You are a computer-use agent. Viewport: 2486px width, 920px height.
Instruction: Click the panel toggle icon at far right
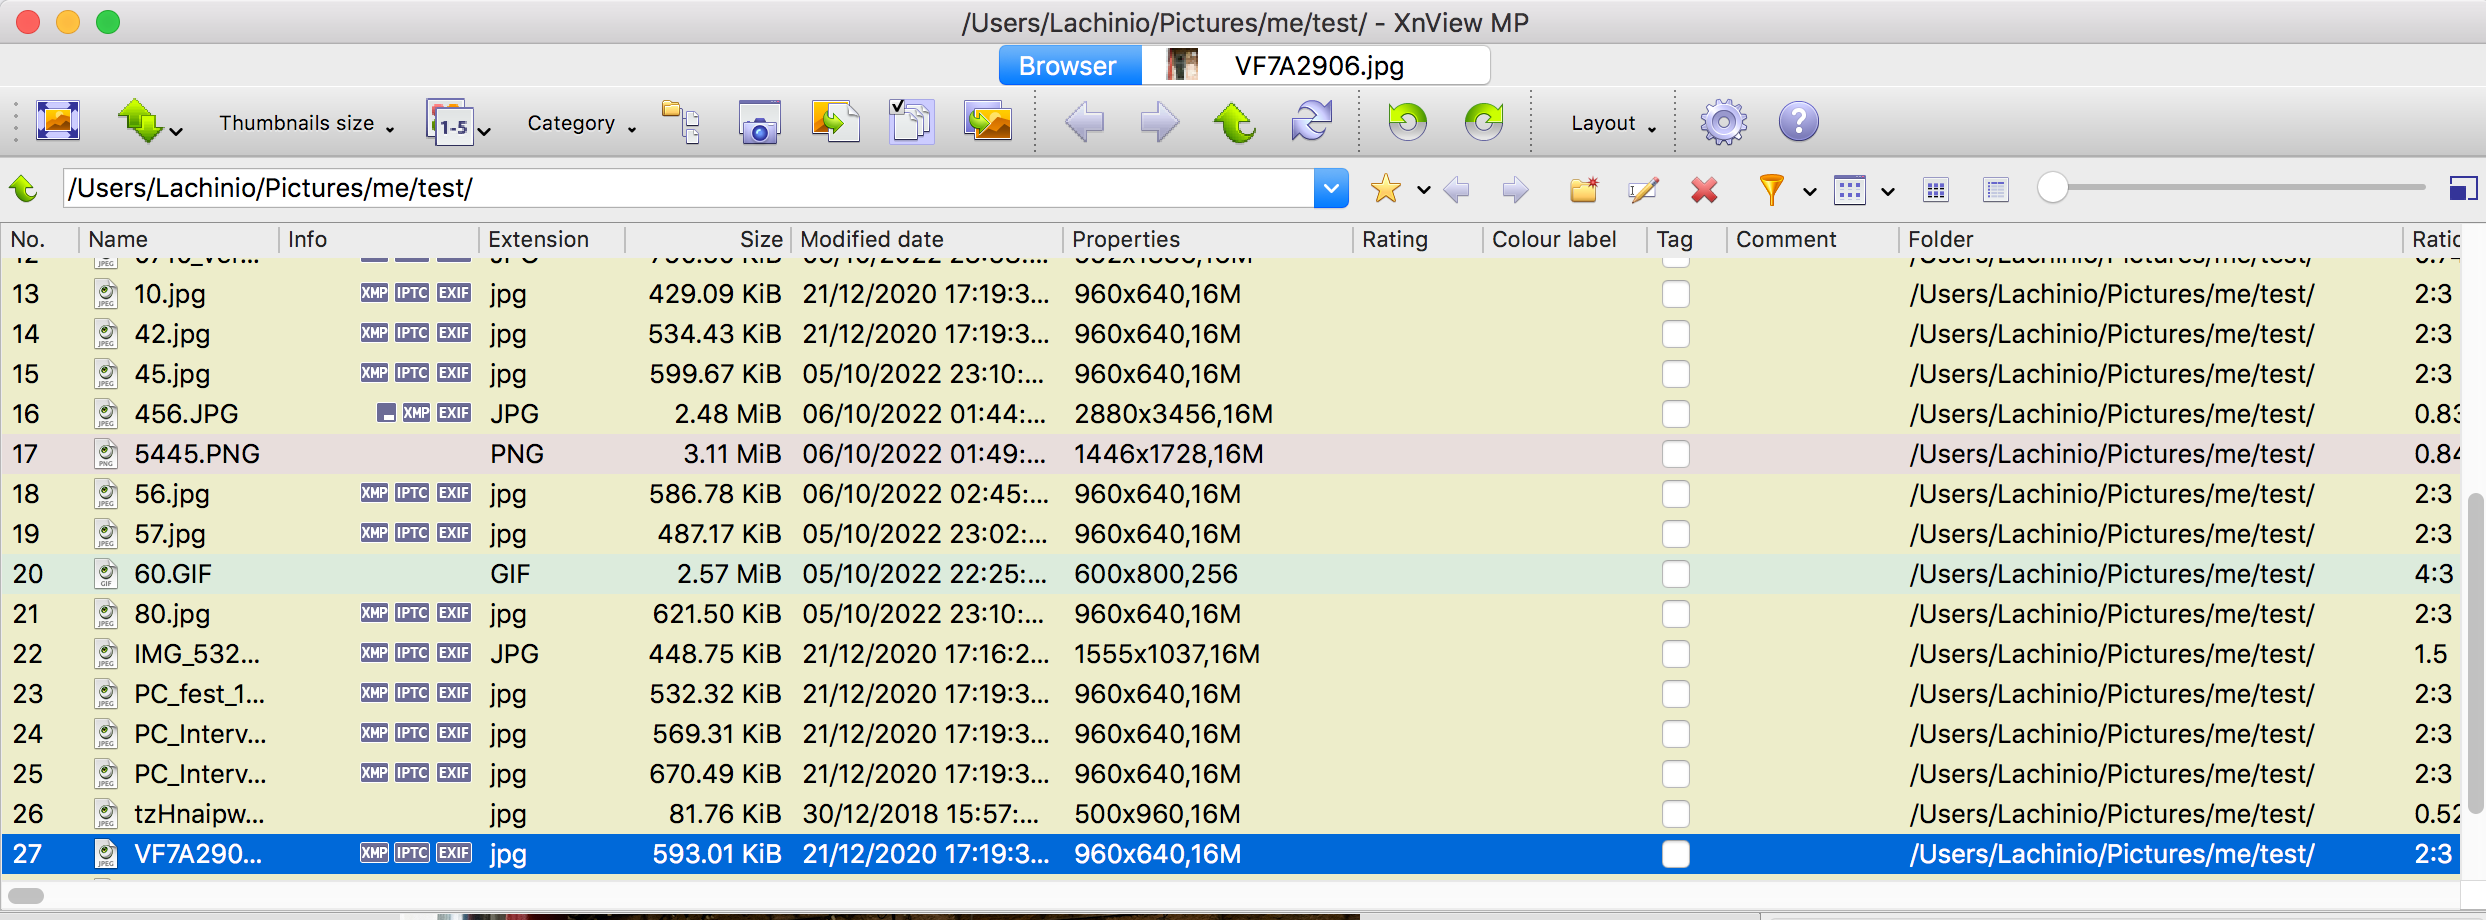(2463, 188)
